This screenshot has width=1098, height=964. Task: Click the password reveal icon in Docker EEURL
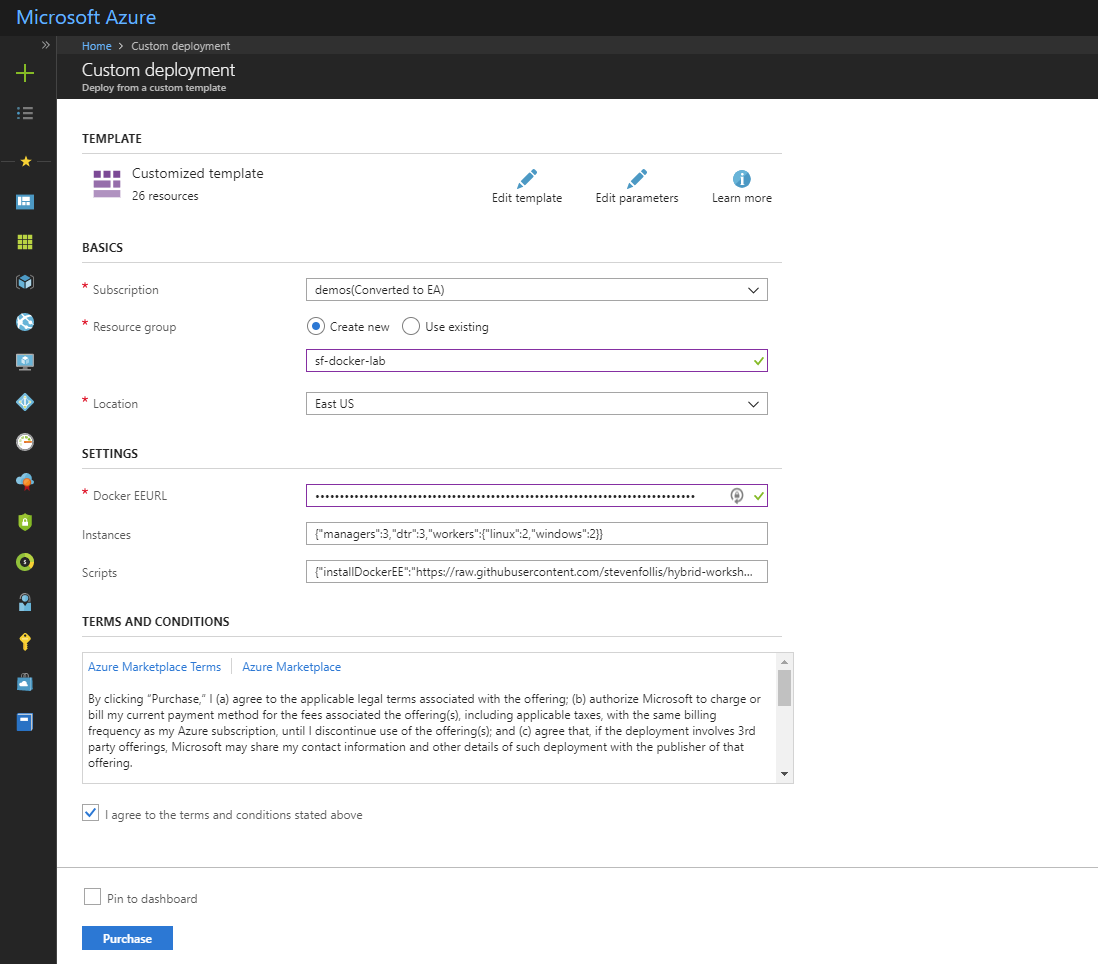[x=737, y=496]
